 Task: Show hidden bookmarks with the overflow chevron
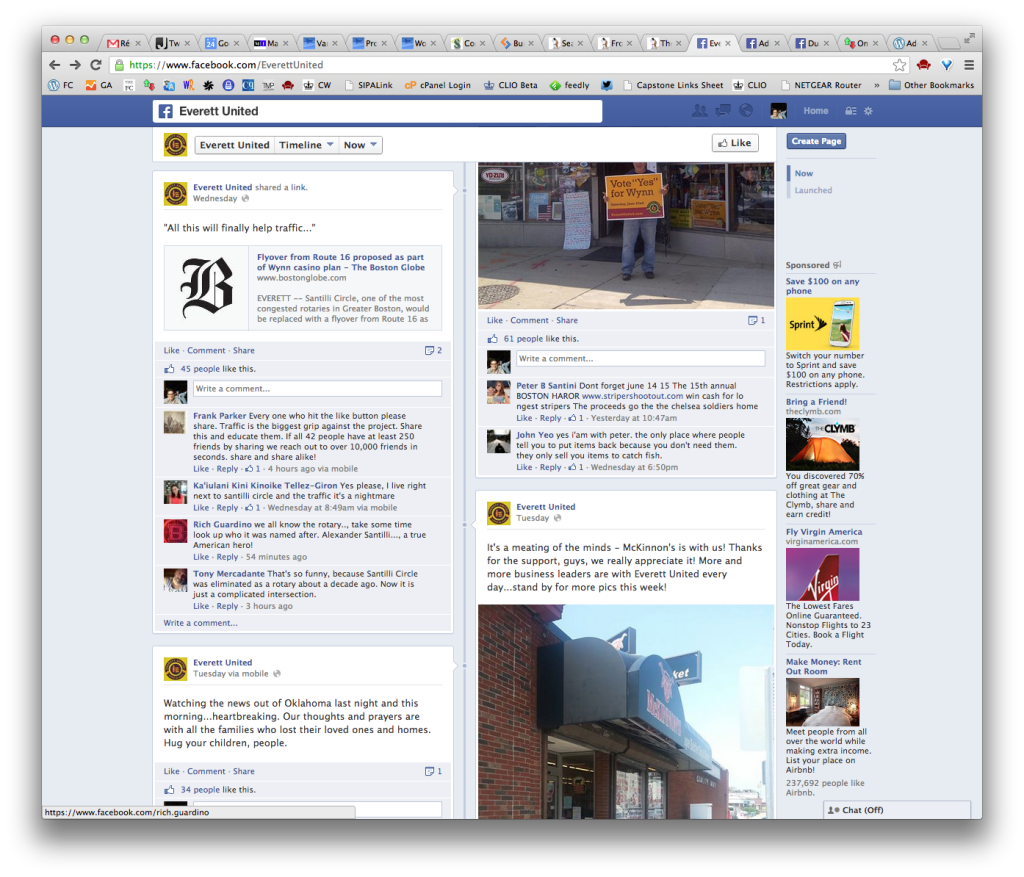[x=876, y=85]
